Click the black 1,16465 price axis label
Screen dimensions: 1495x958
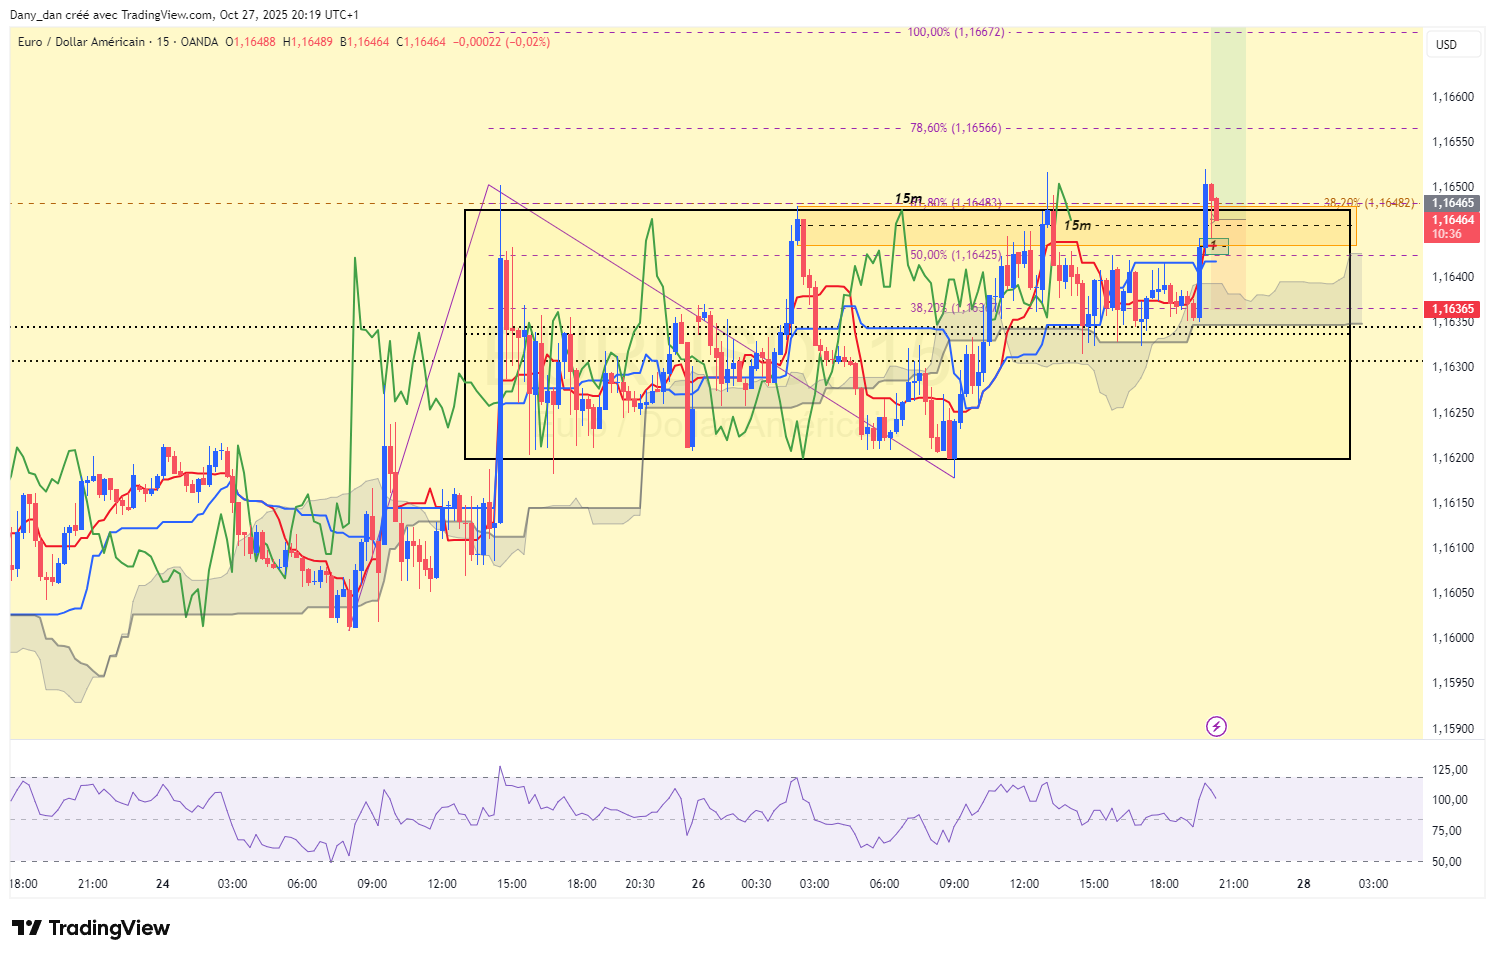[1453, 203]
